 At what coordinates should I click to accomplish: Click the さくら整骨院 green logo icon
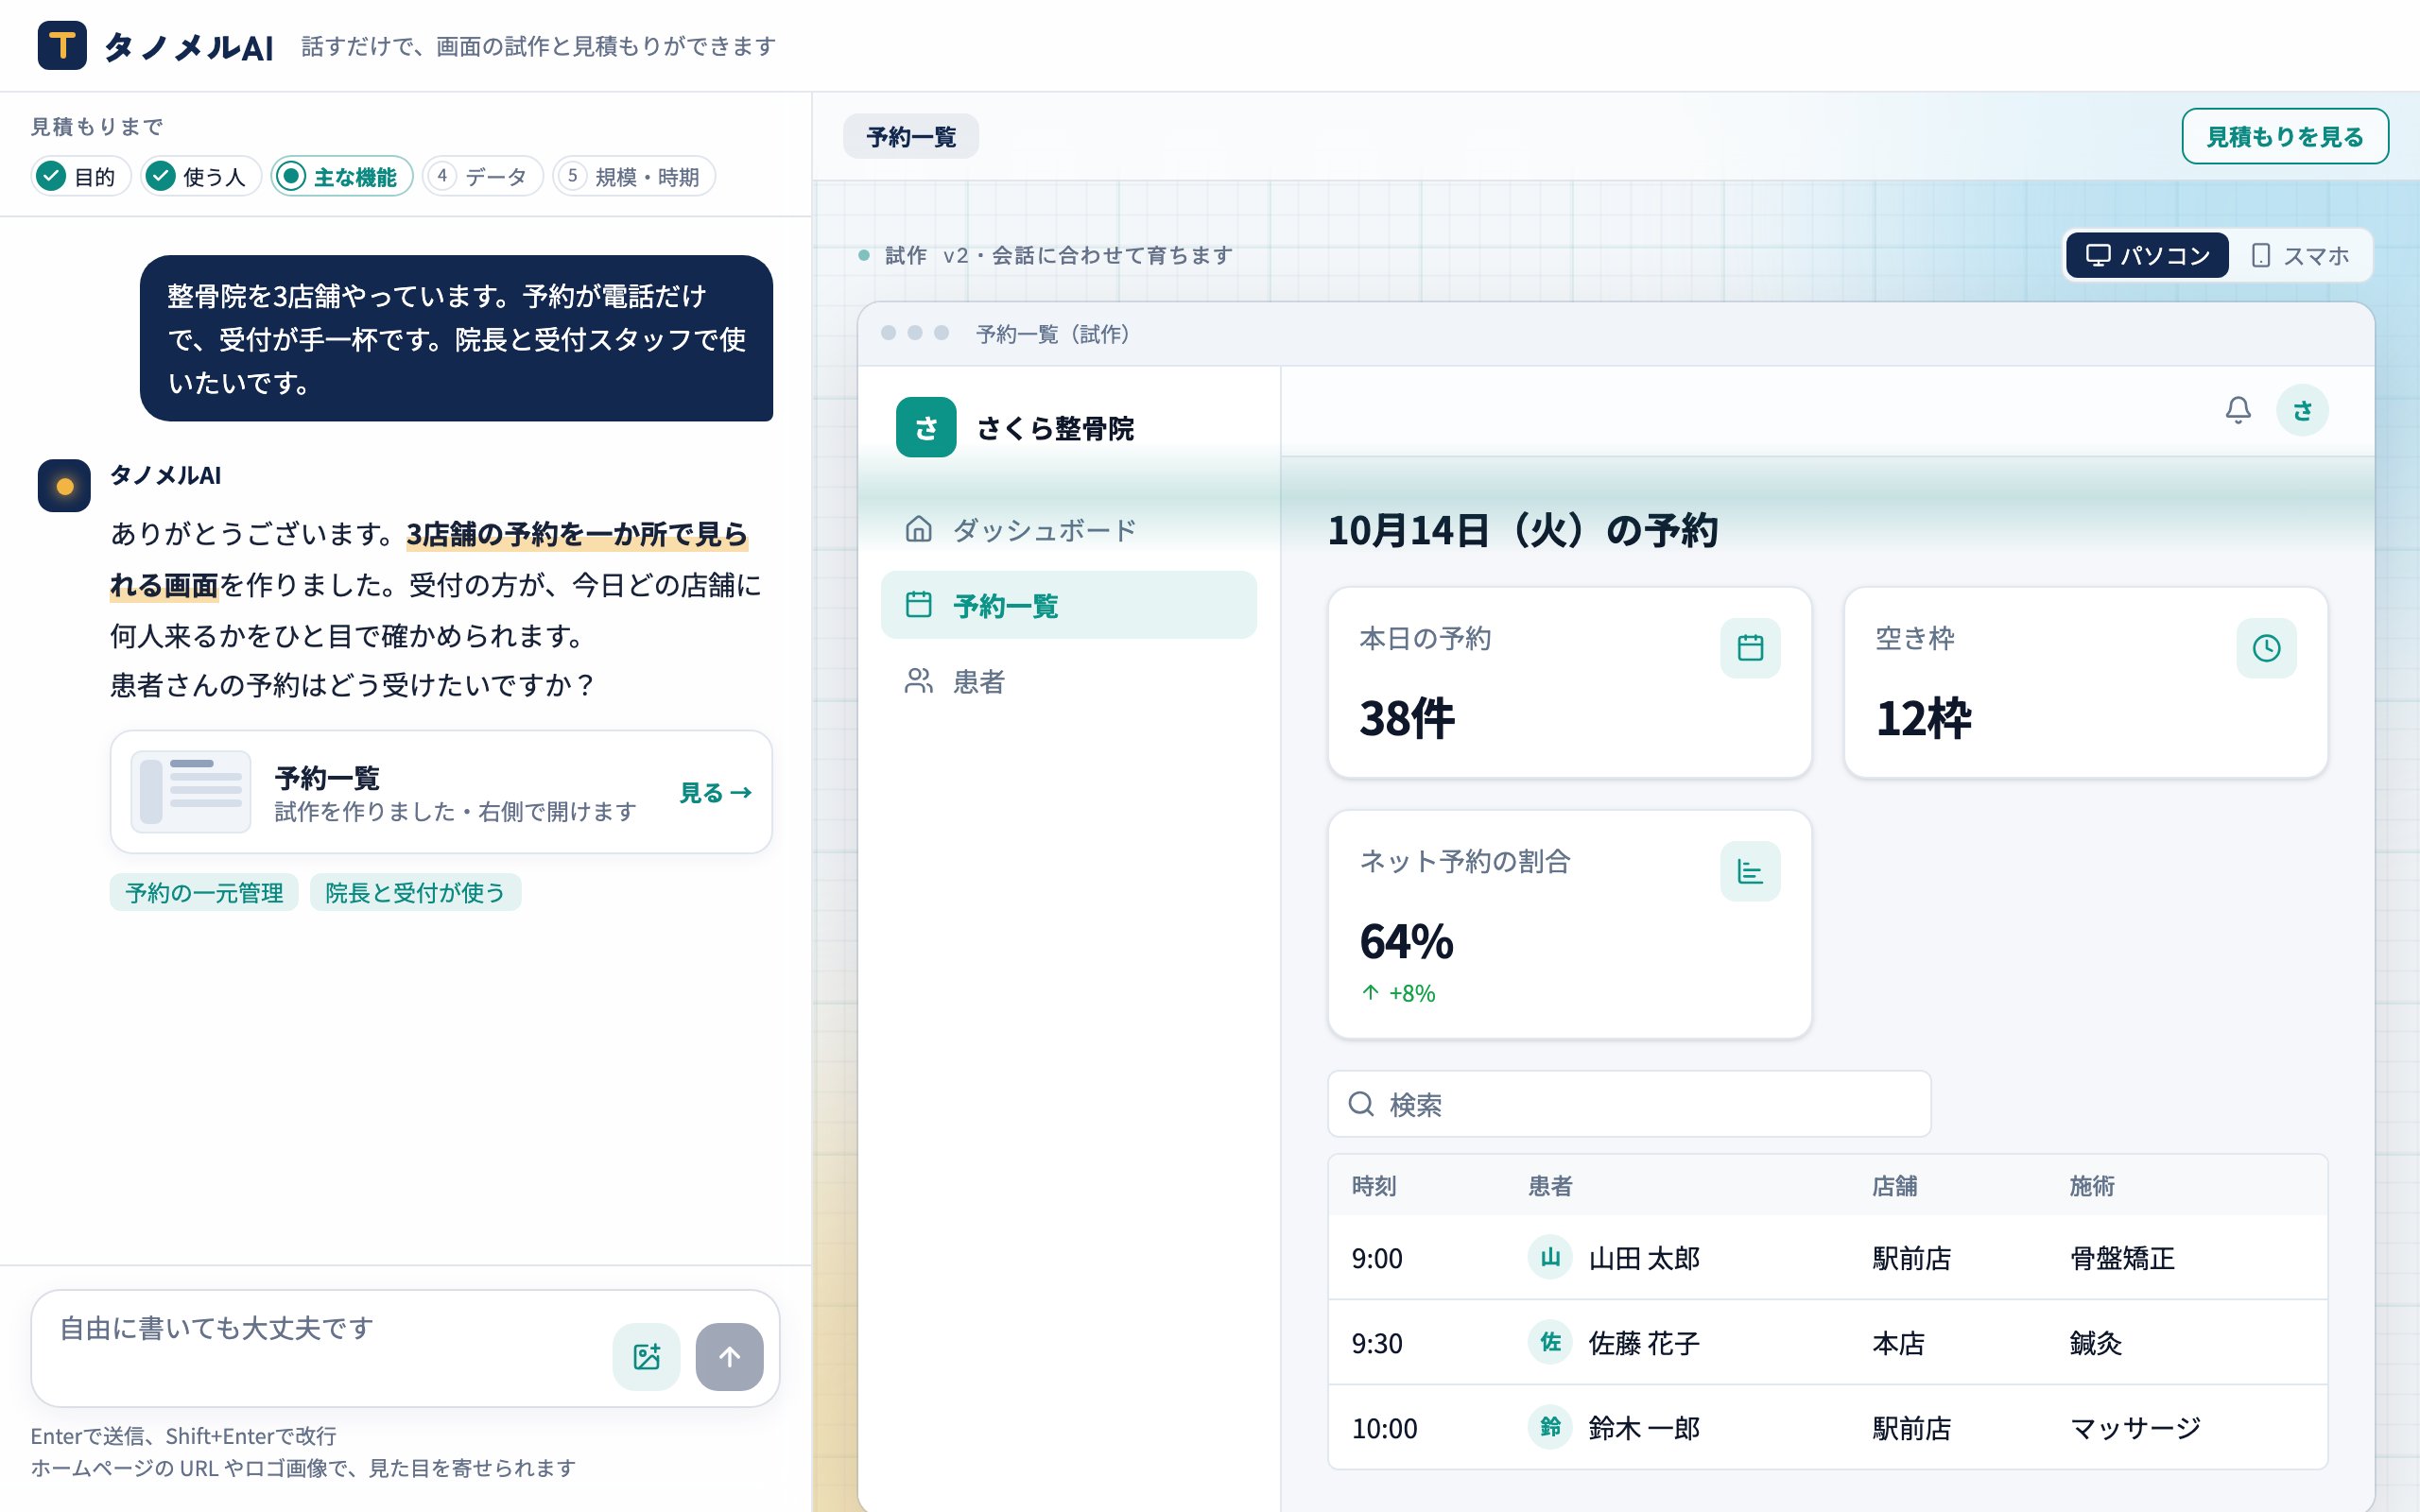926,427
